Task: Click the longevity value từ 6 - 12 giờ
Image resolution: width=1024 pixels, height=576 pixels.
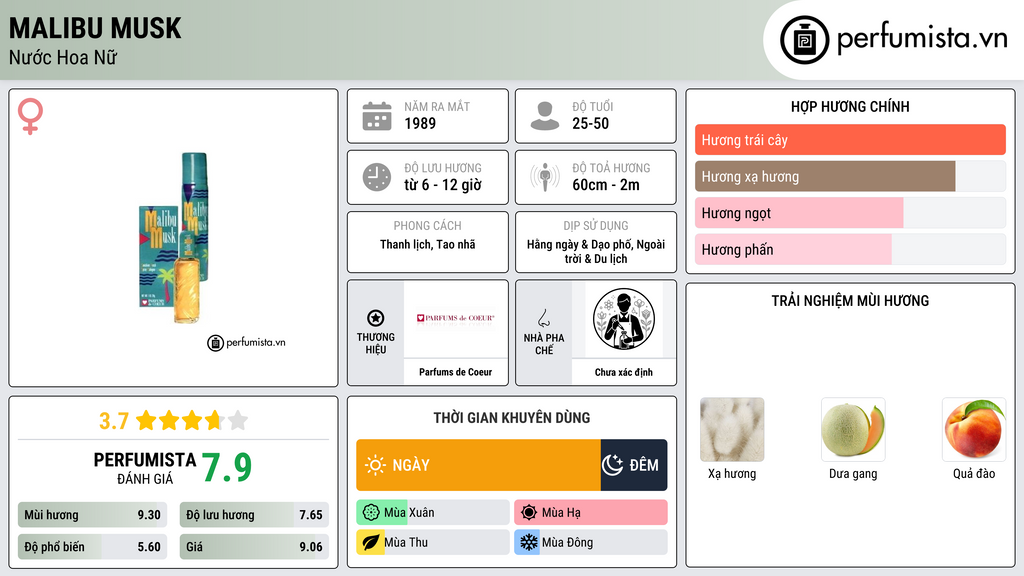Action: coord(443,185)
